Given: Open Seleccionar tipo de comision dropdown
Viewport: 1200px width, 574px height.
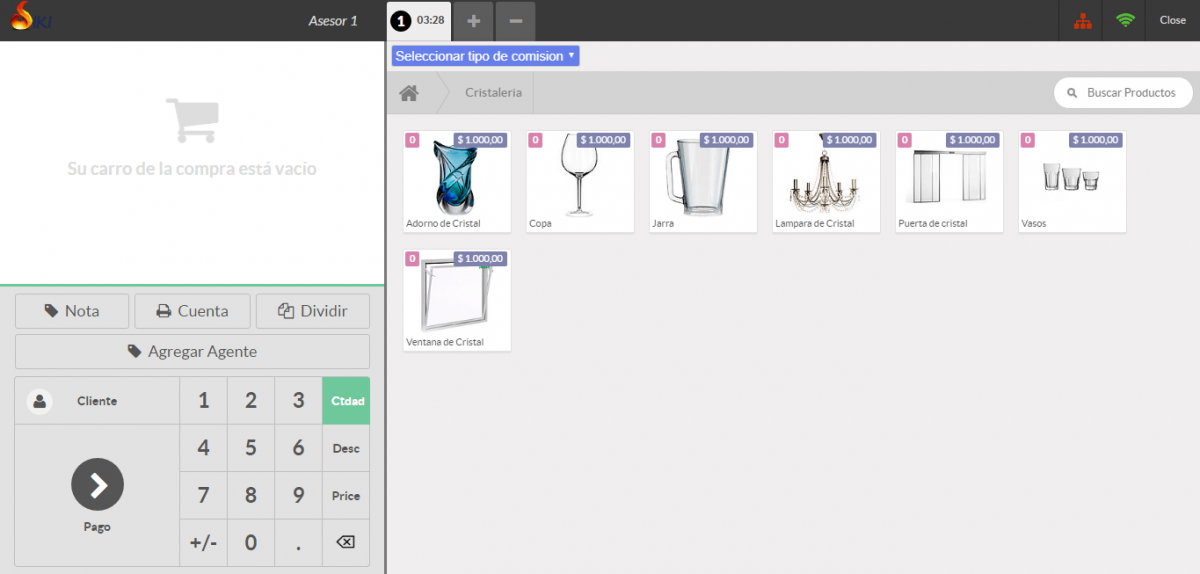Looking at the screenshot, I should (485, 56).
